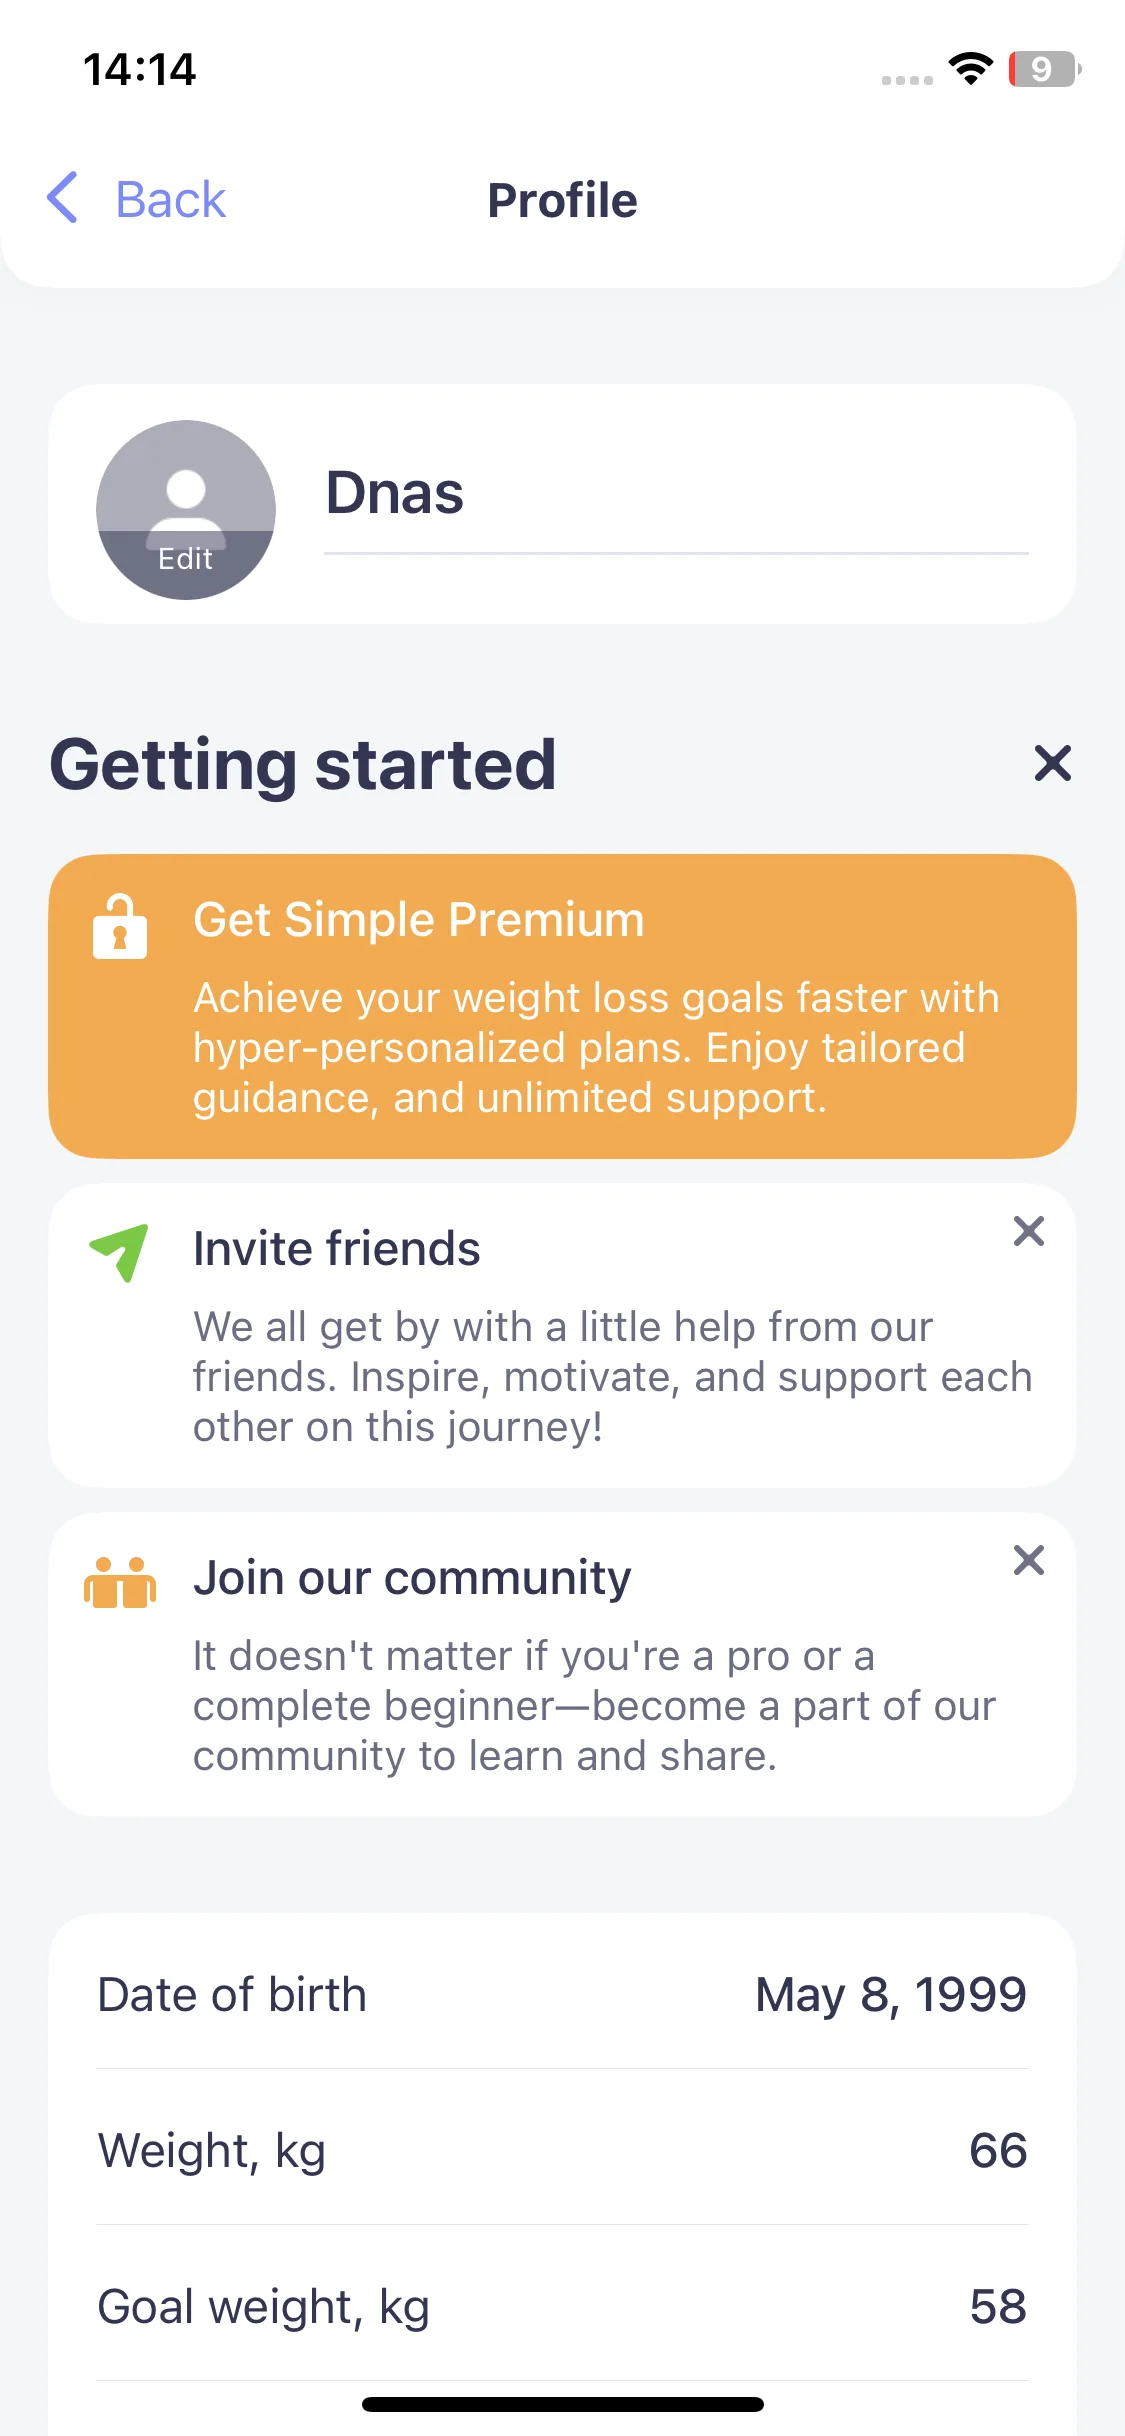The height and width of the screenshot is (2436, 1125).
Task: Open the Join our community title
Action: [412, 1577]
